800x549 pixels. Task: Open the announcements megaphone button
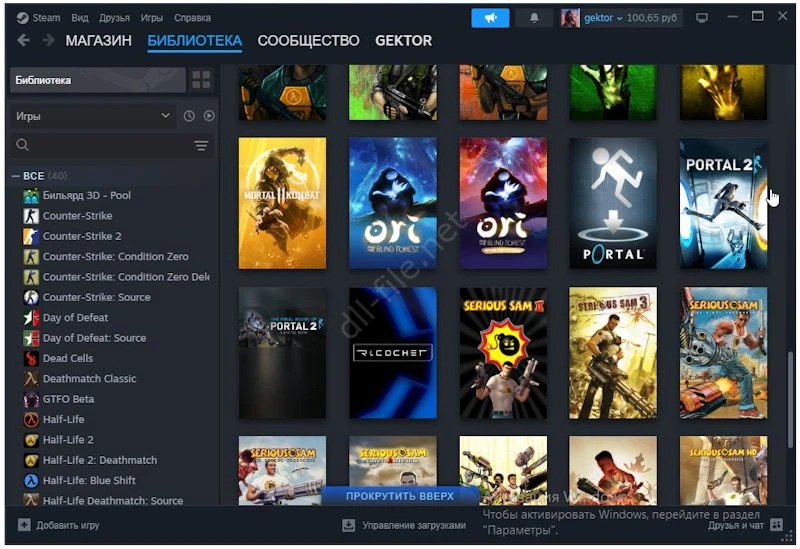click(x=490, y=18)
